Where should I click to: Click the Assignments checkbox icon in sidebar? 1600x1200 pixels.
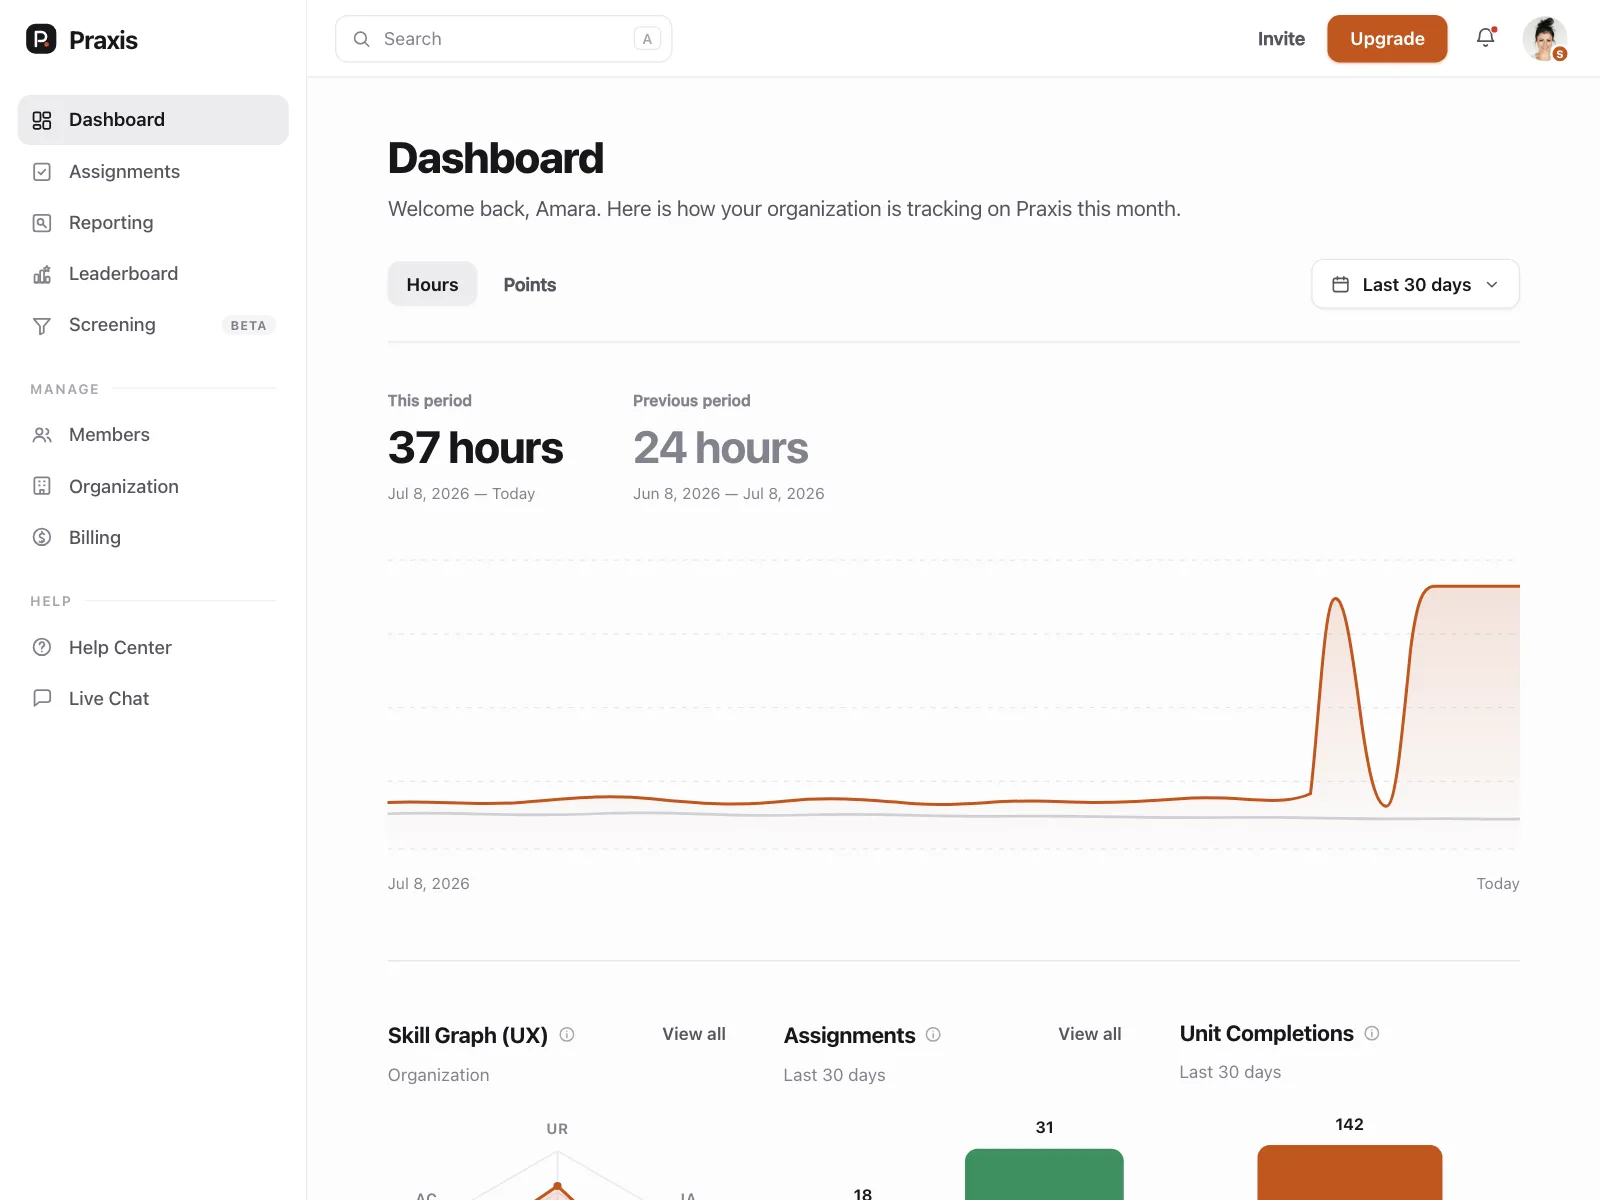42,172
